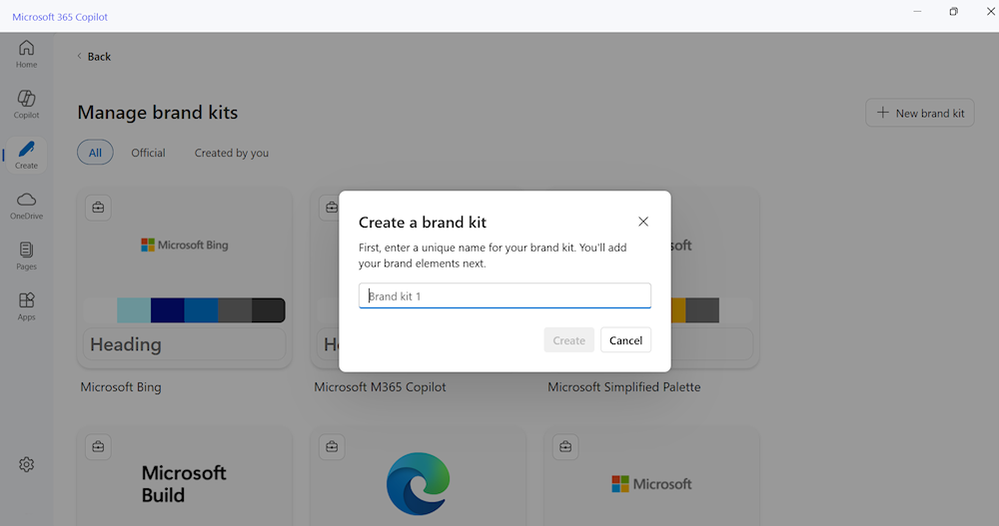999x526 pixels.
Task: Click orange swatch in Simplified Palette kit
Action: pos(678,310)
